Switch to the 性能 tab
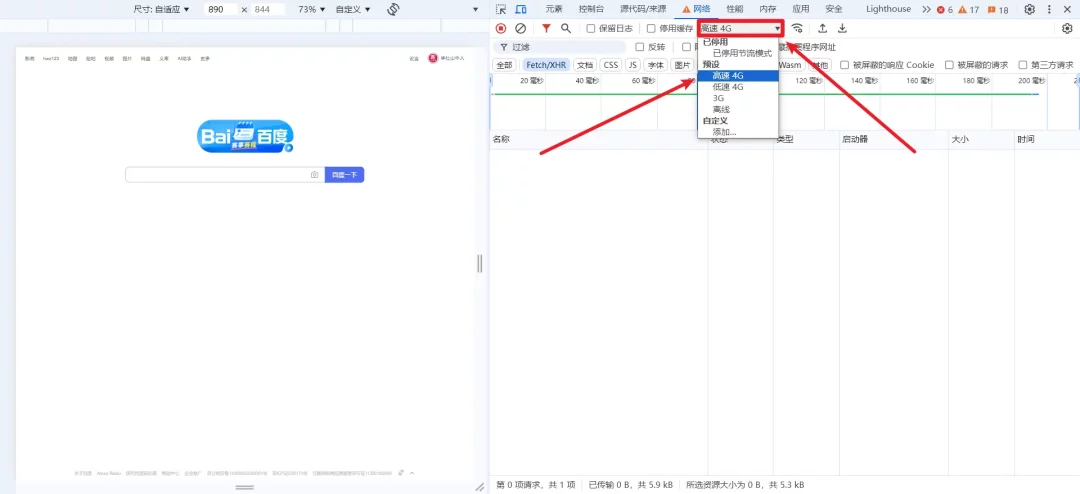 click(735, 9)
